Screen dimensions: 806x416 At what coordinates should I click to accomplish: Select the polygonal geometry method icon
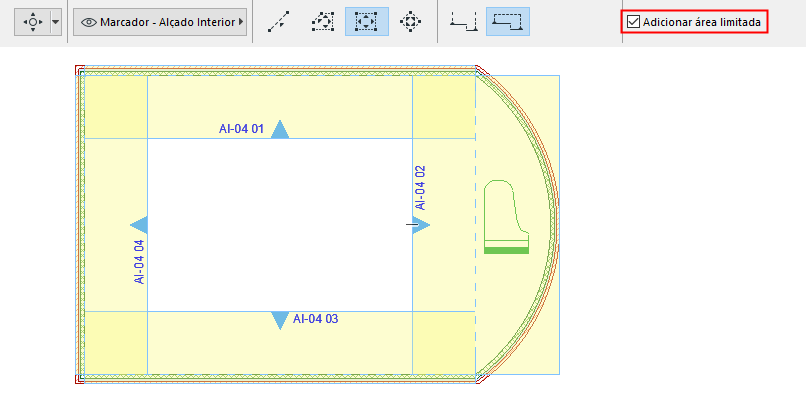click(x=323, y=22)
